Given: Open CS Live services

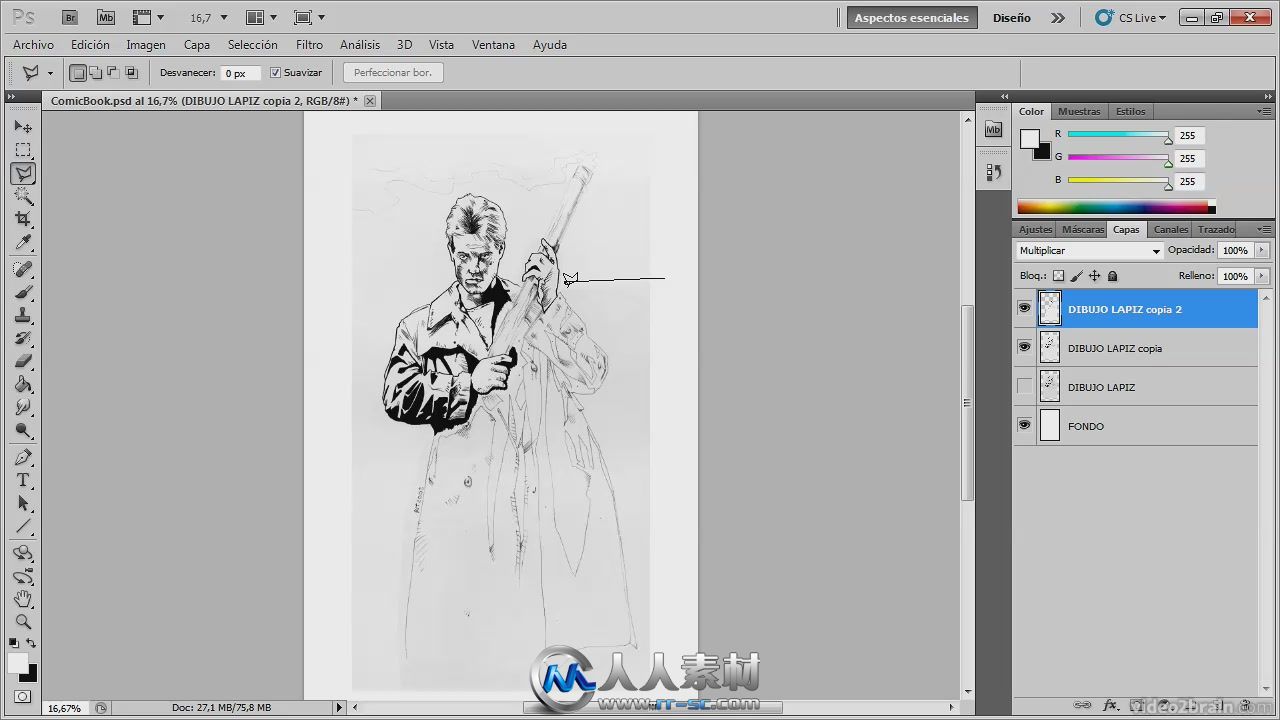Looking at the screenshot, I should click(x=1131, y=18).
